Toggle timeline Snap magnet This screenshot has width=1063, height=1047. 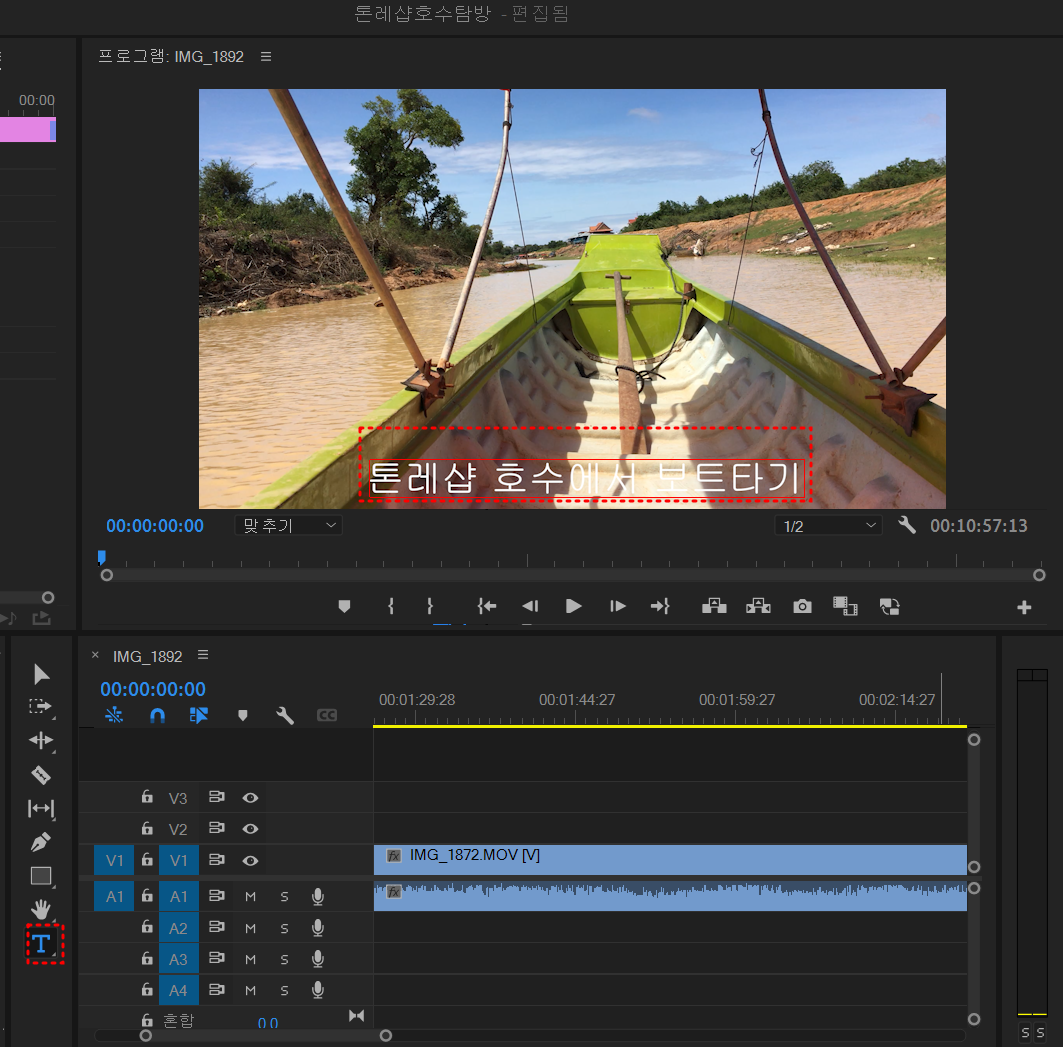point(157,715)
